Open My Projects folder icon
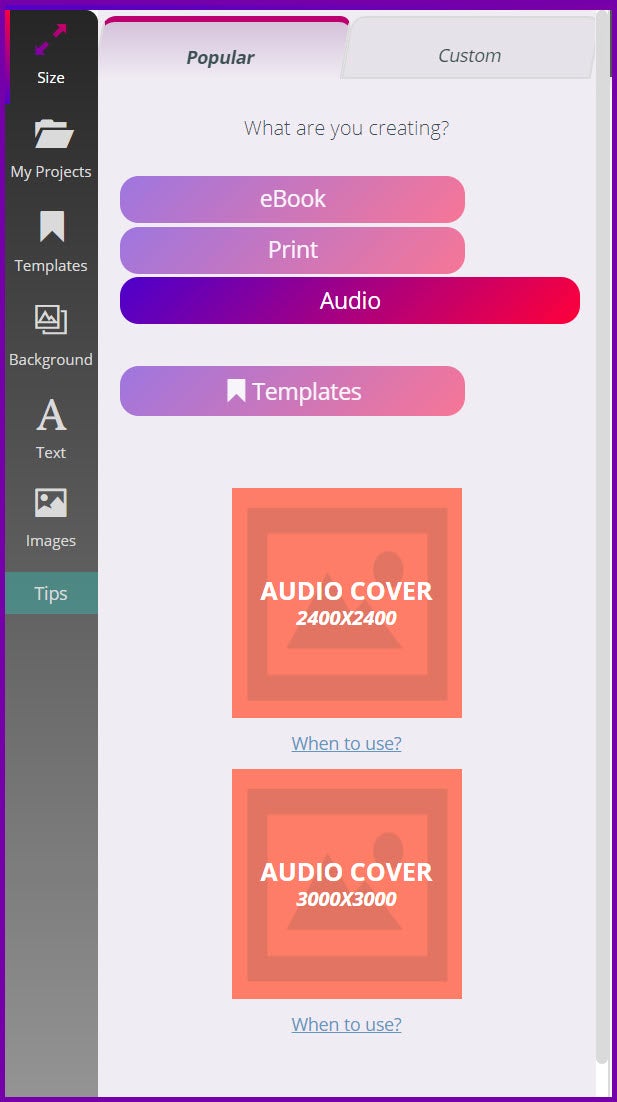 tap(52, 134)
